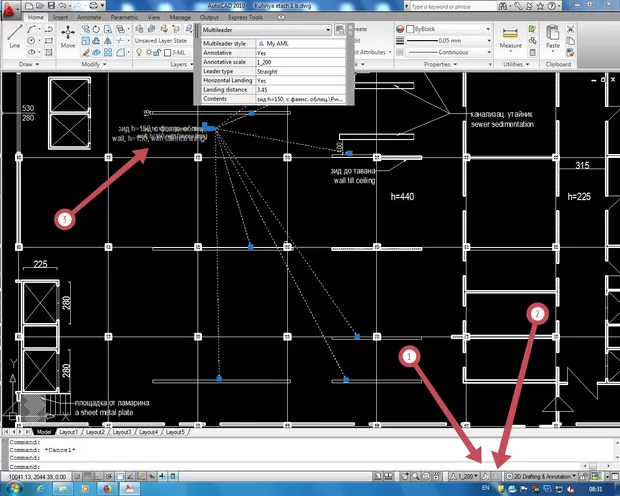Click the AutoCAD application menu button

point(11,10)
